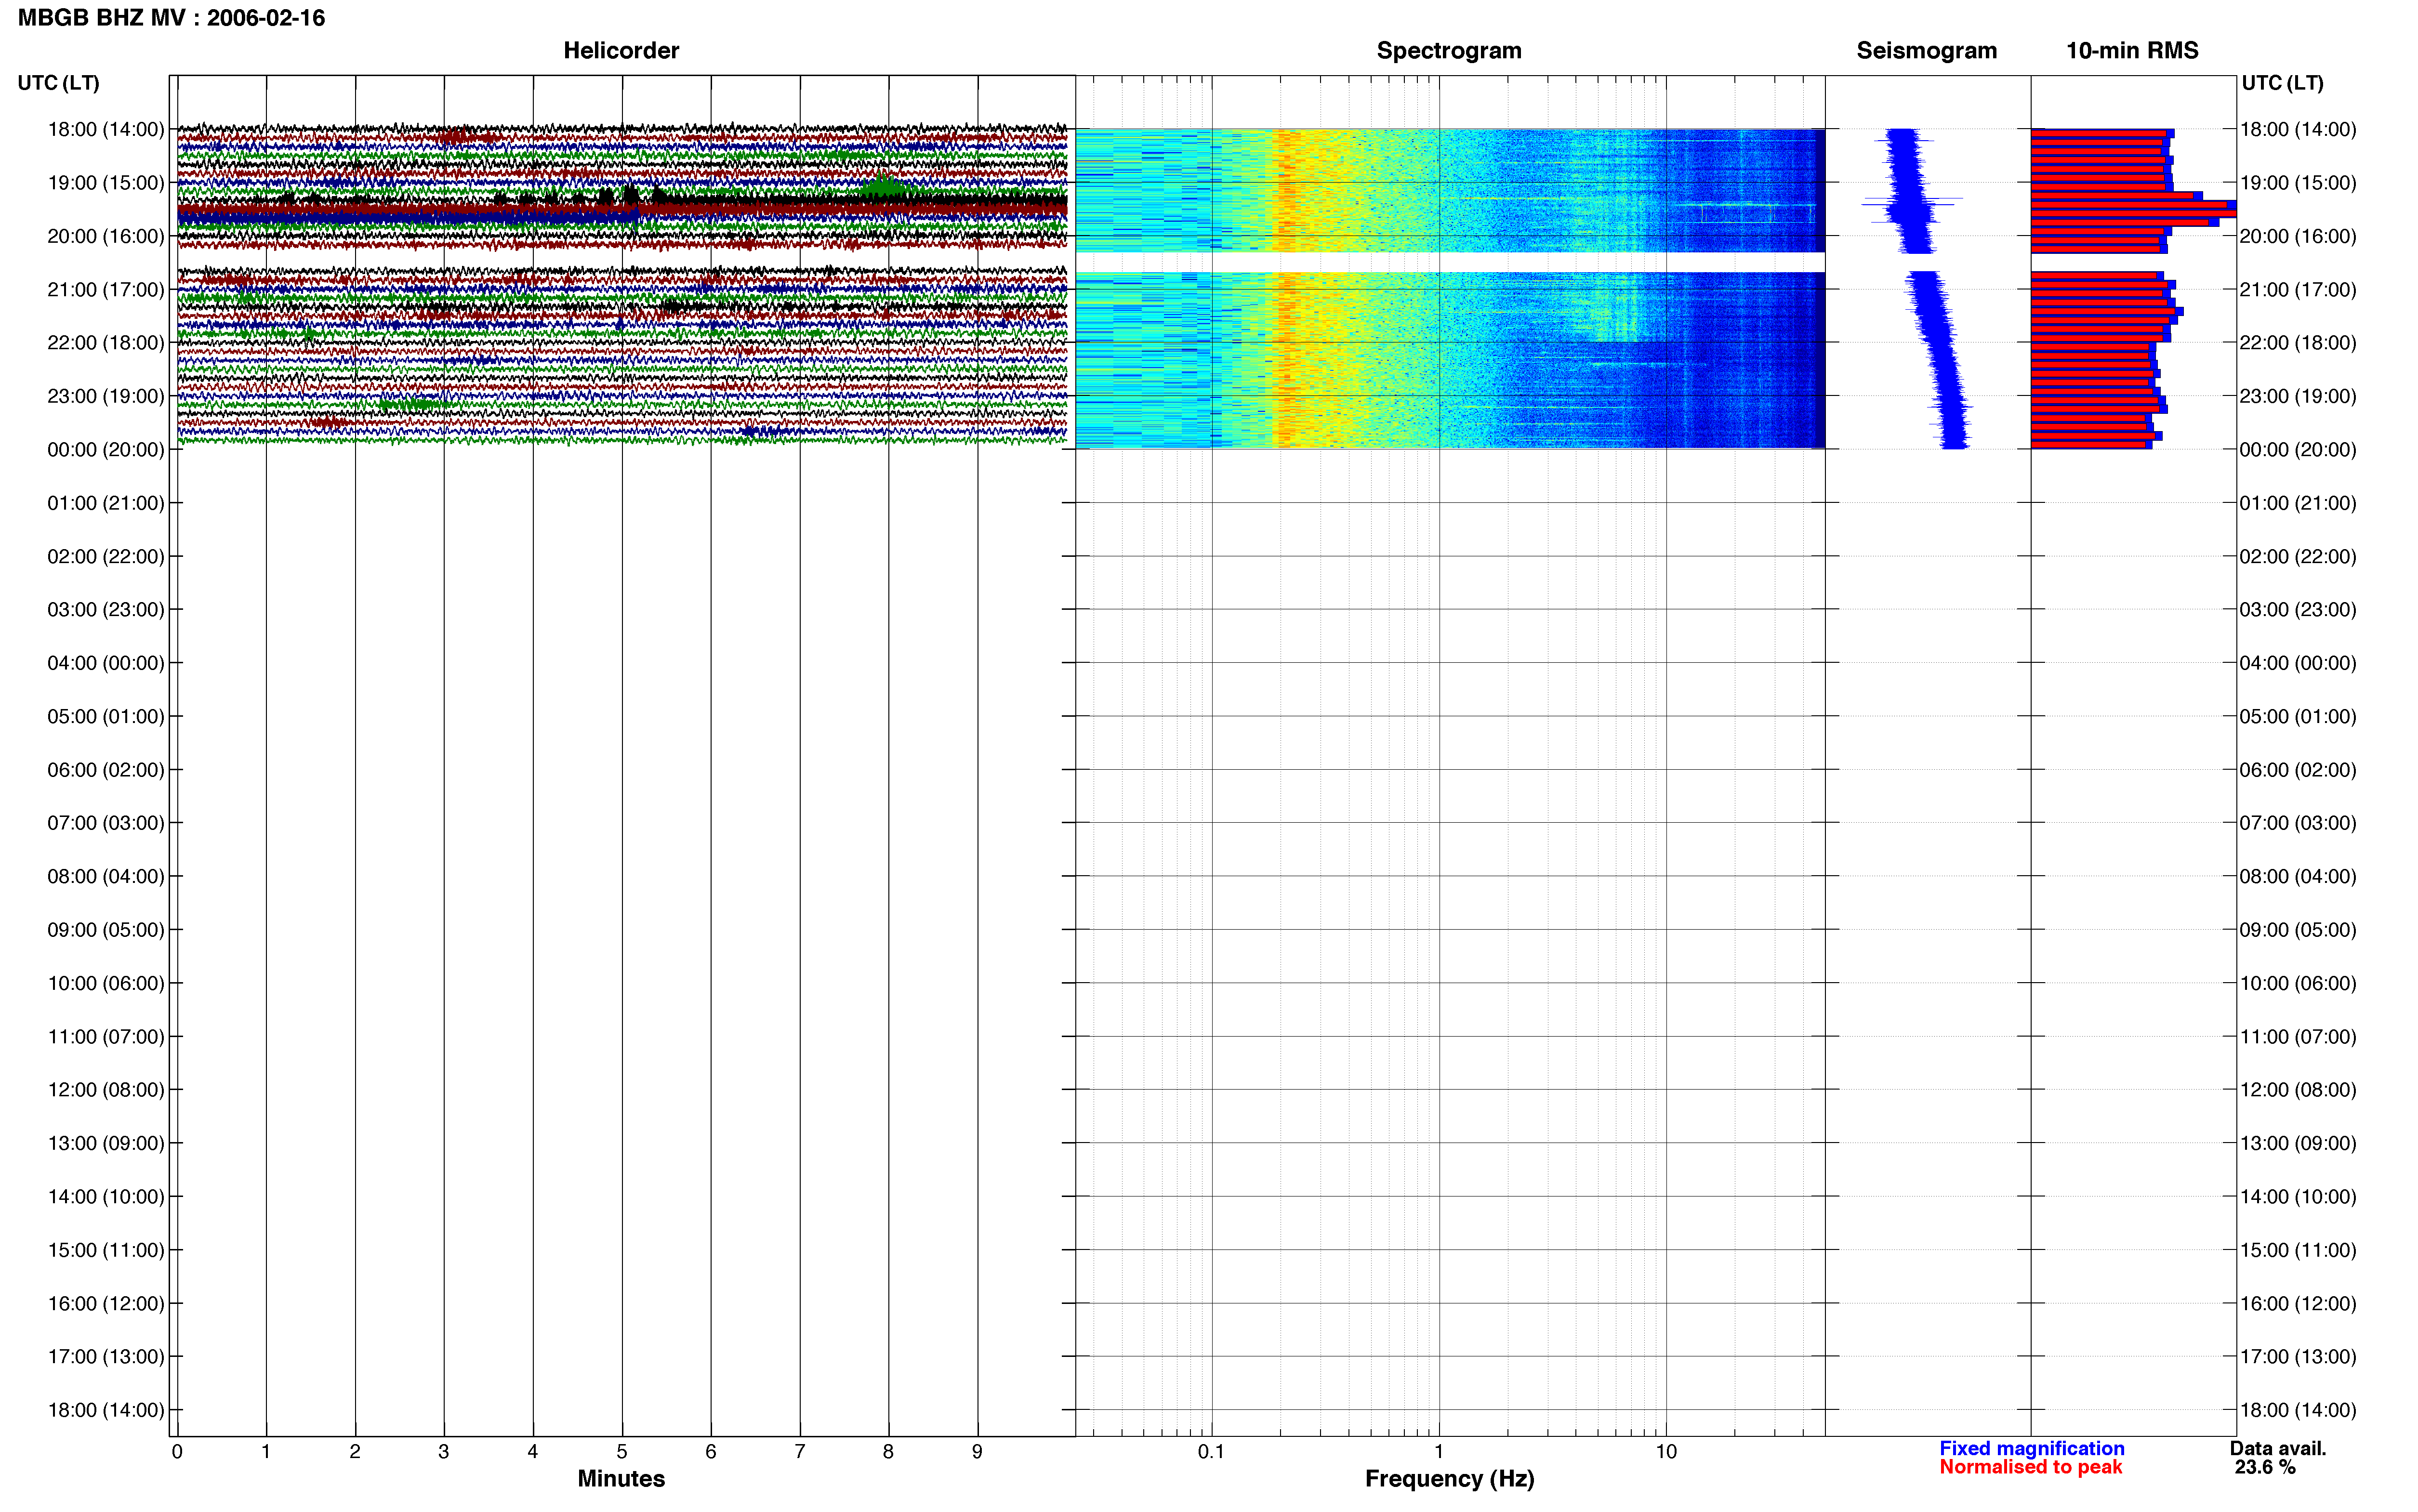Click the UTC (LT) label above the left axis
The image size is (2418, 1512).
(58, 83)
